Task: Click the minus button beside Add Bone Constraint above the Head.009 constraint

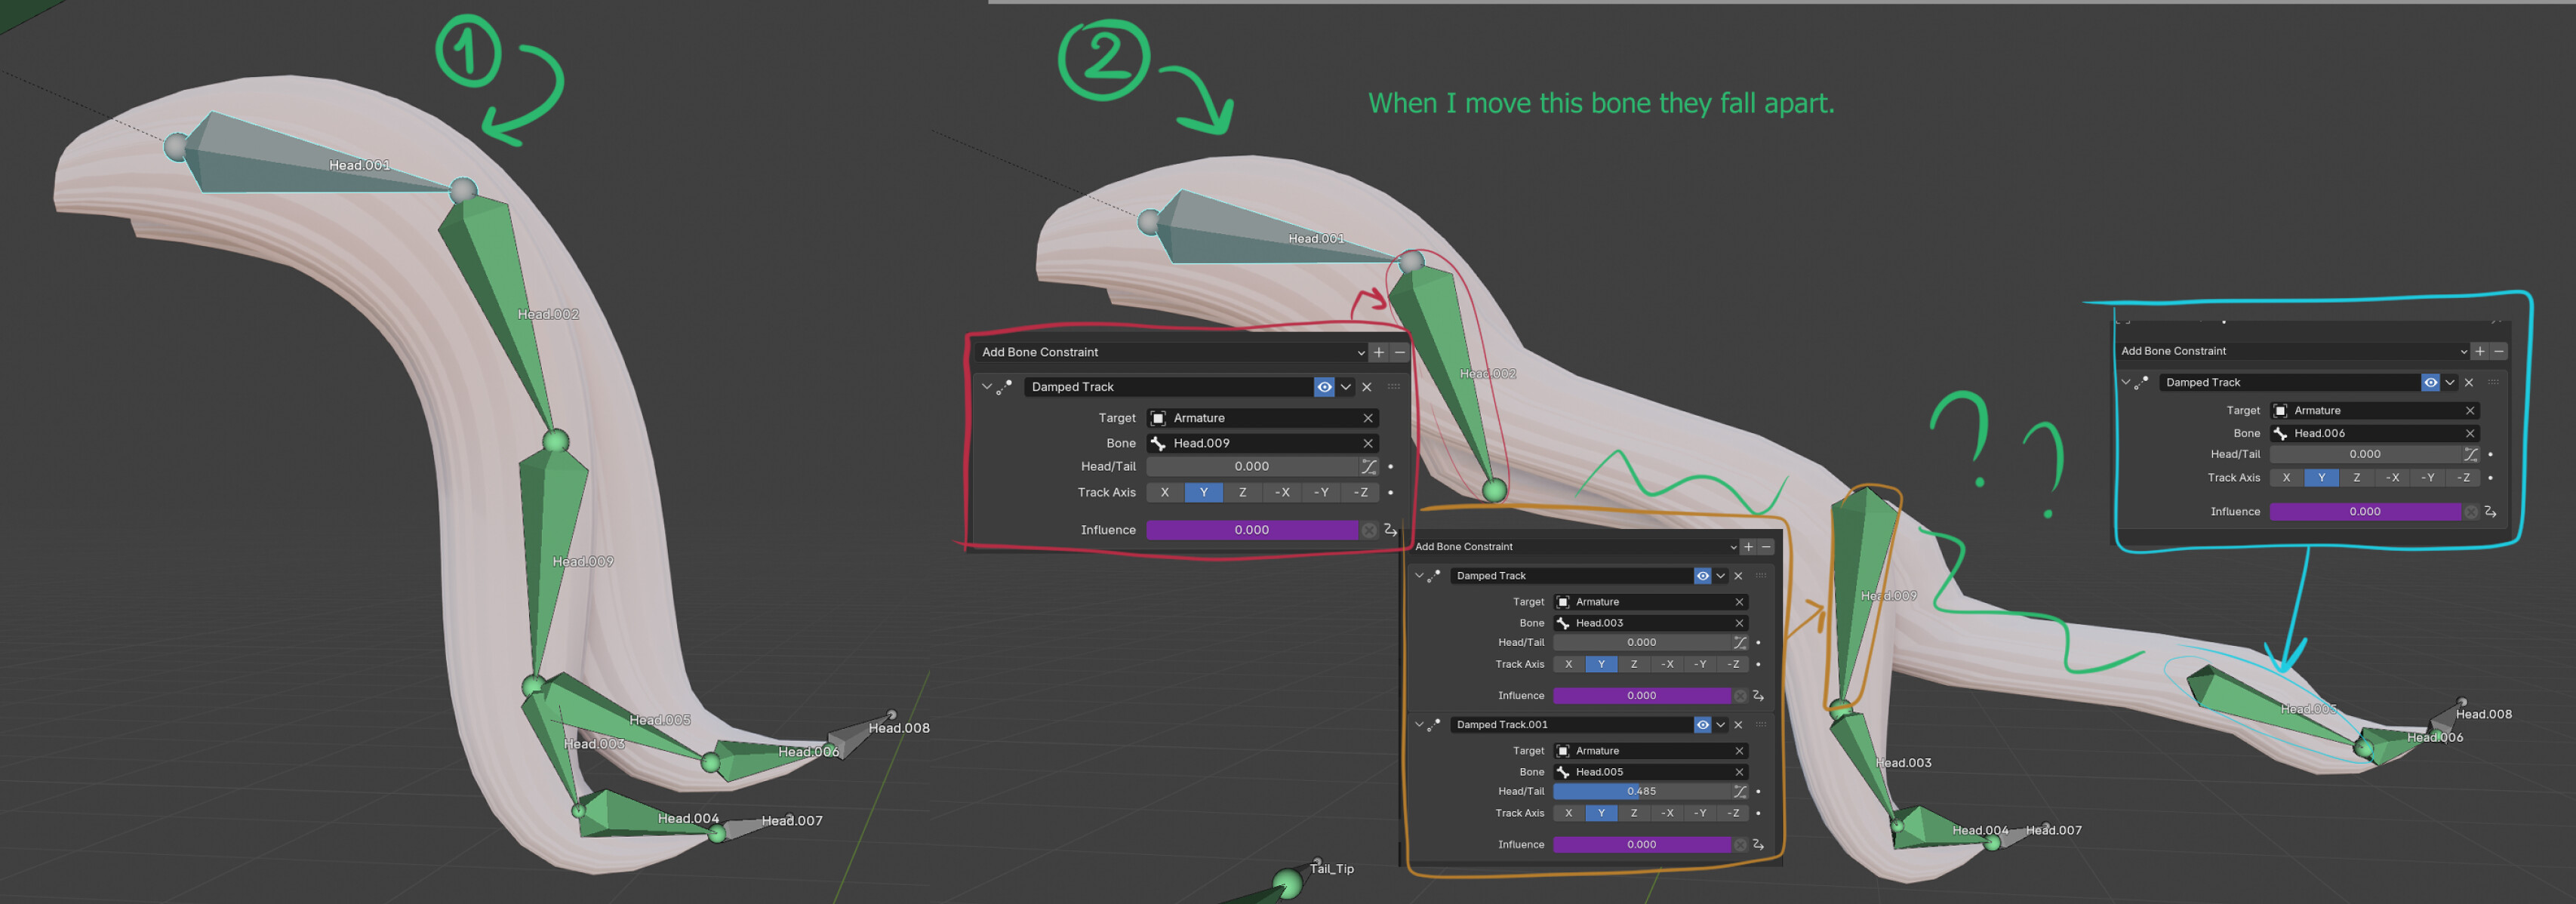Action: point(1400,352)
